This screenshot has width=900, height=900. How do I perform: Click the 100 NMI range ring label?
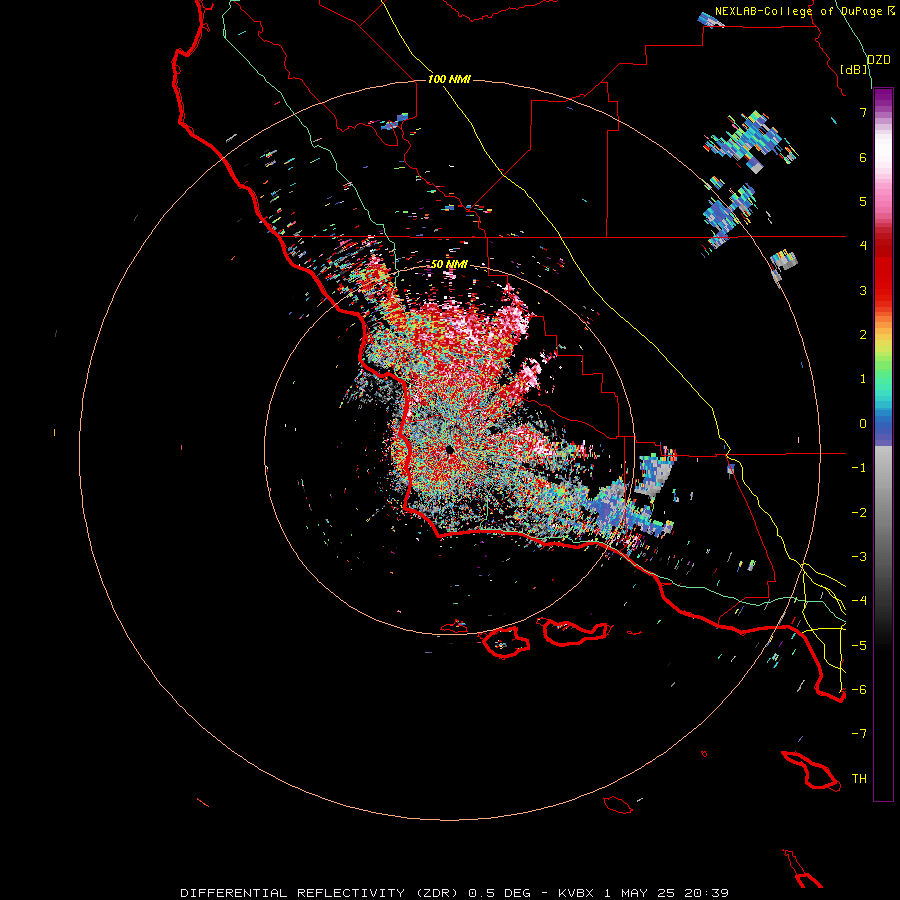(x=449, y=79)
